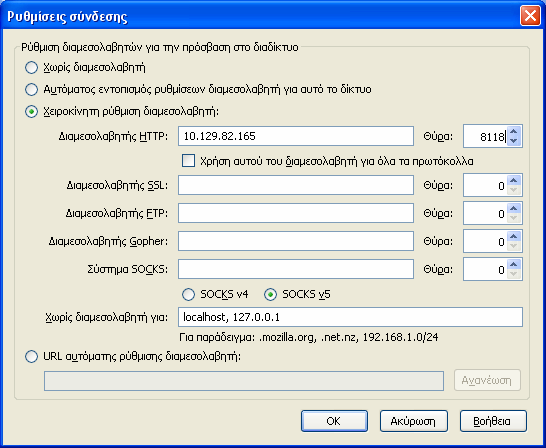Viewport: 546px width, 448px height.
Task: Select 'Χωρίς διαμεσολαβητή' radio option
Action: 31,68
